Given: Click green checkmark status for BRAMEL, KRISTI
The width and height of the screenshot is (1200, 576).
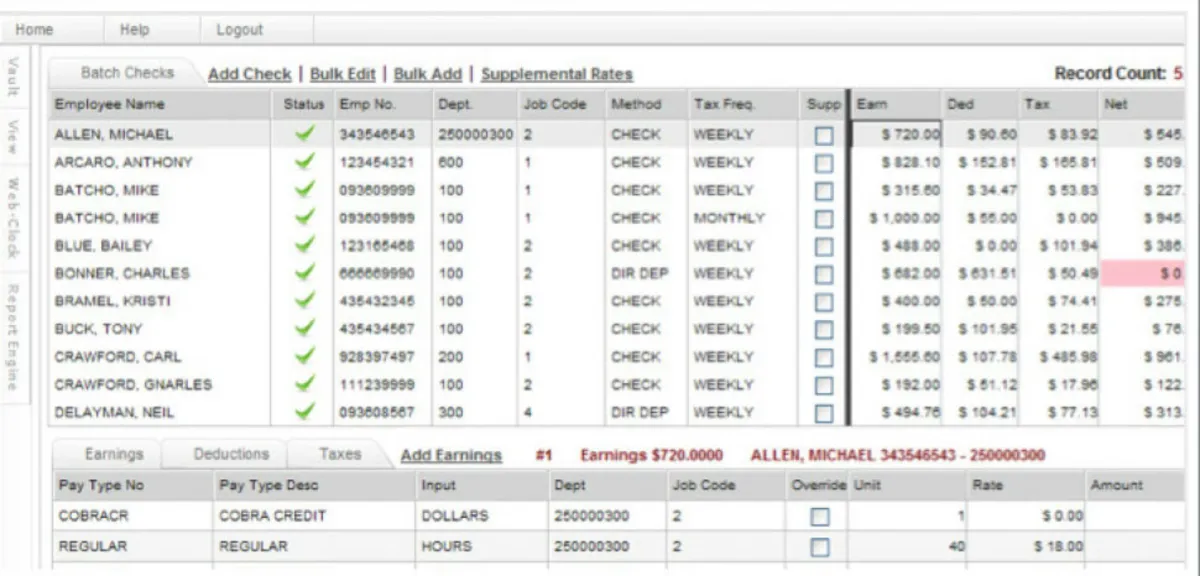Looking at the screenshot, I should [x=305, y=300].
